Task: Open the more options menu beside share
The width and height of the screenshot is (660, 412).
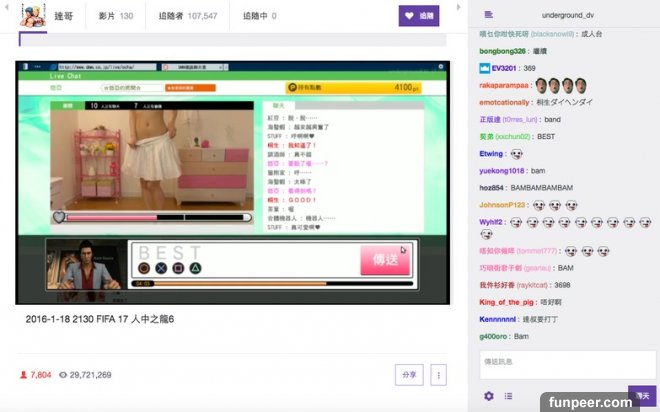Action: [437, 375]
